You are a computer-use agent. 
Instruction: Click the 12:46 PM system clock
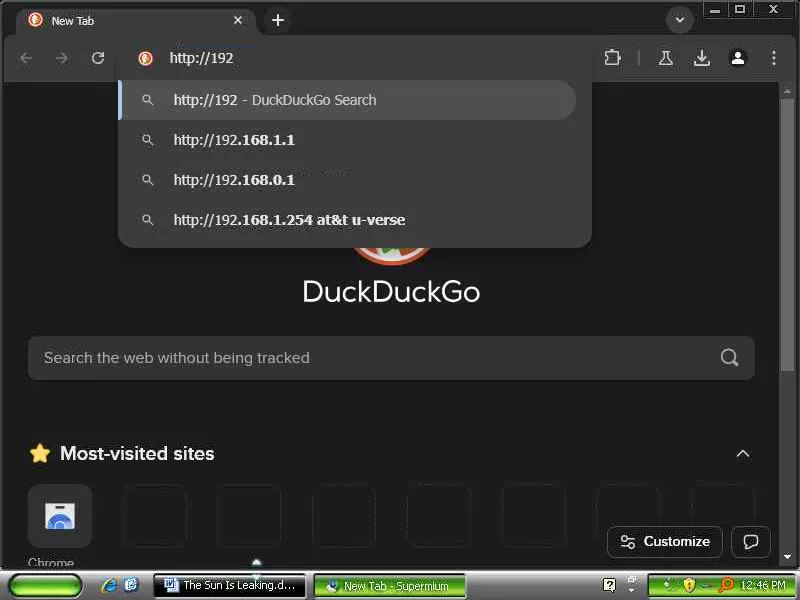tap(764, 585)
